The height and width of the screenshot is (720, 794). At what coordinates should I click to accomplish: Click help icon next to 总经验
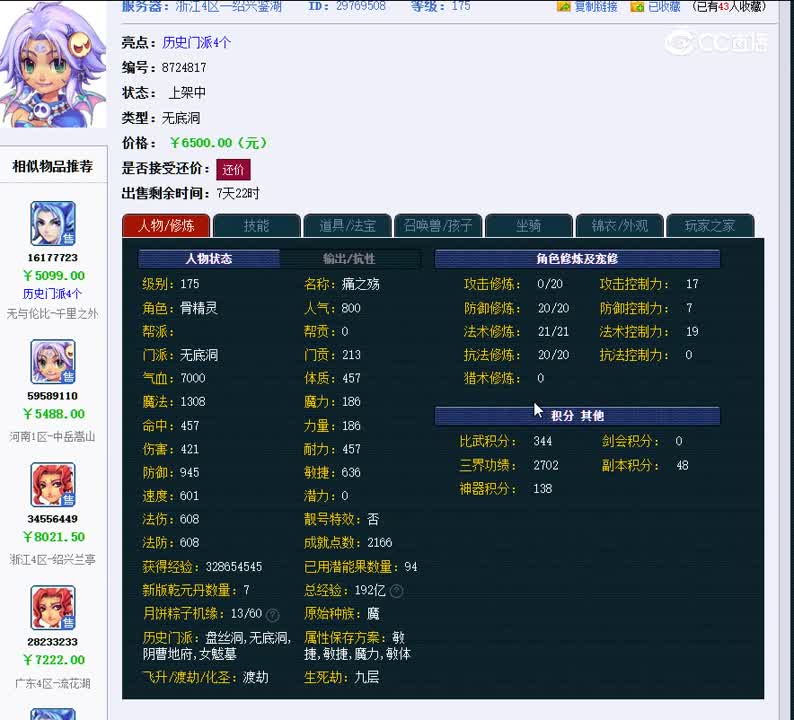[x=397, y=591]
